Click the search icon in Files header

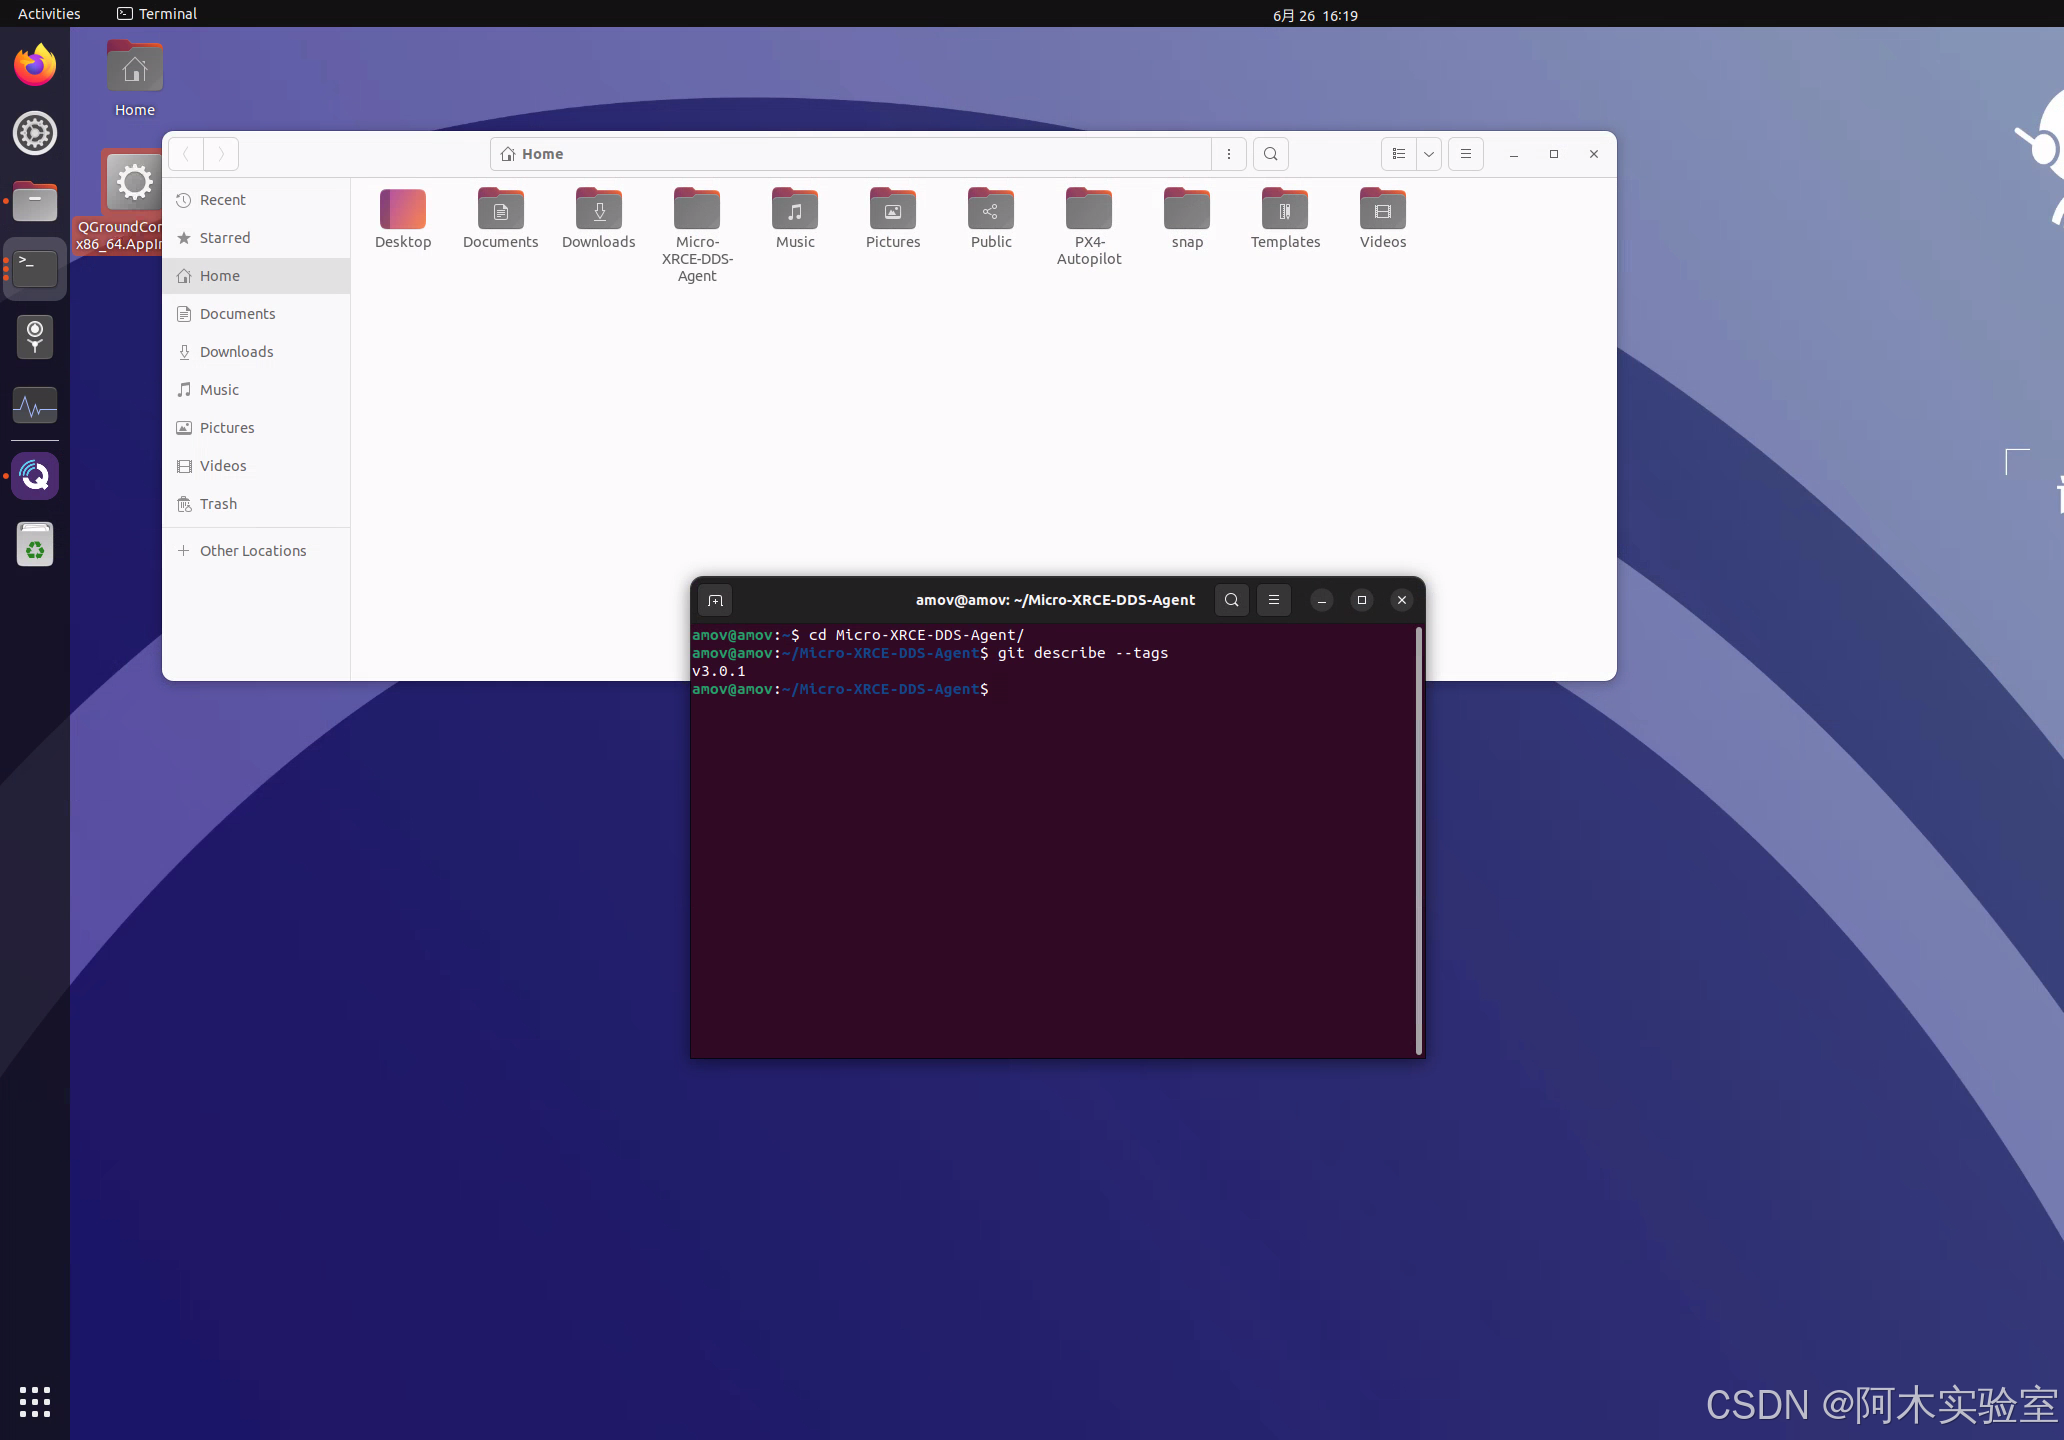[1271, 154]
